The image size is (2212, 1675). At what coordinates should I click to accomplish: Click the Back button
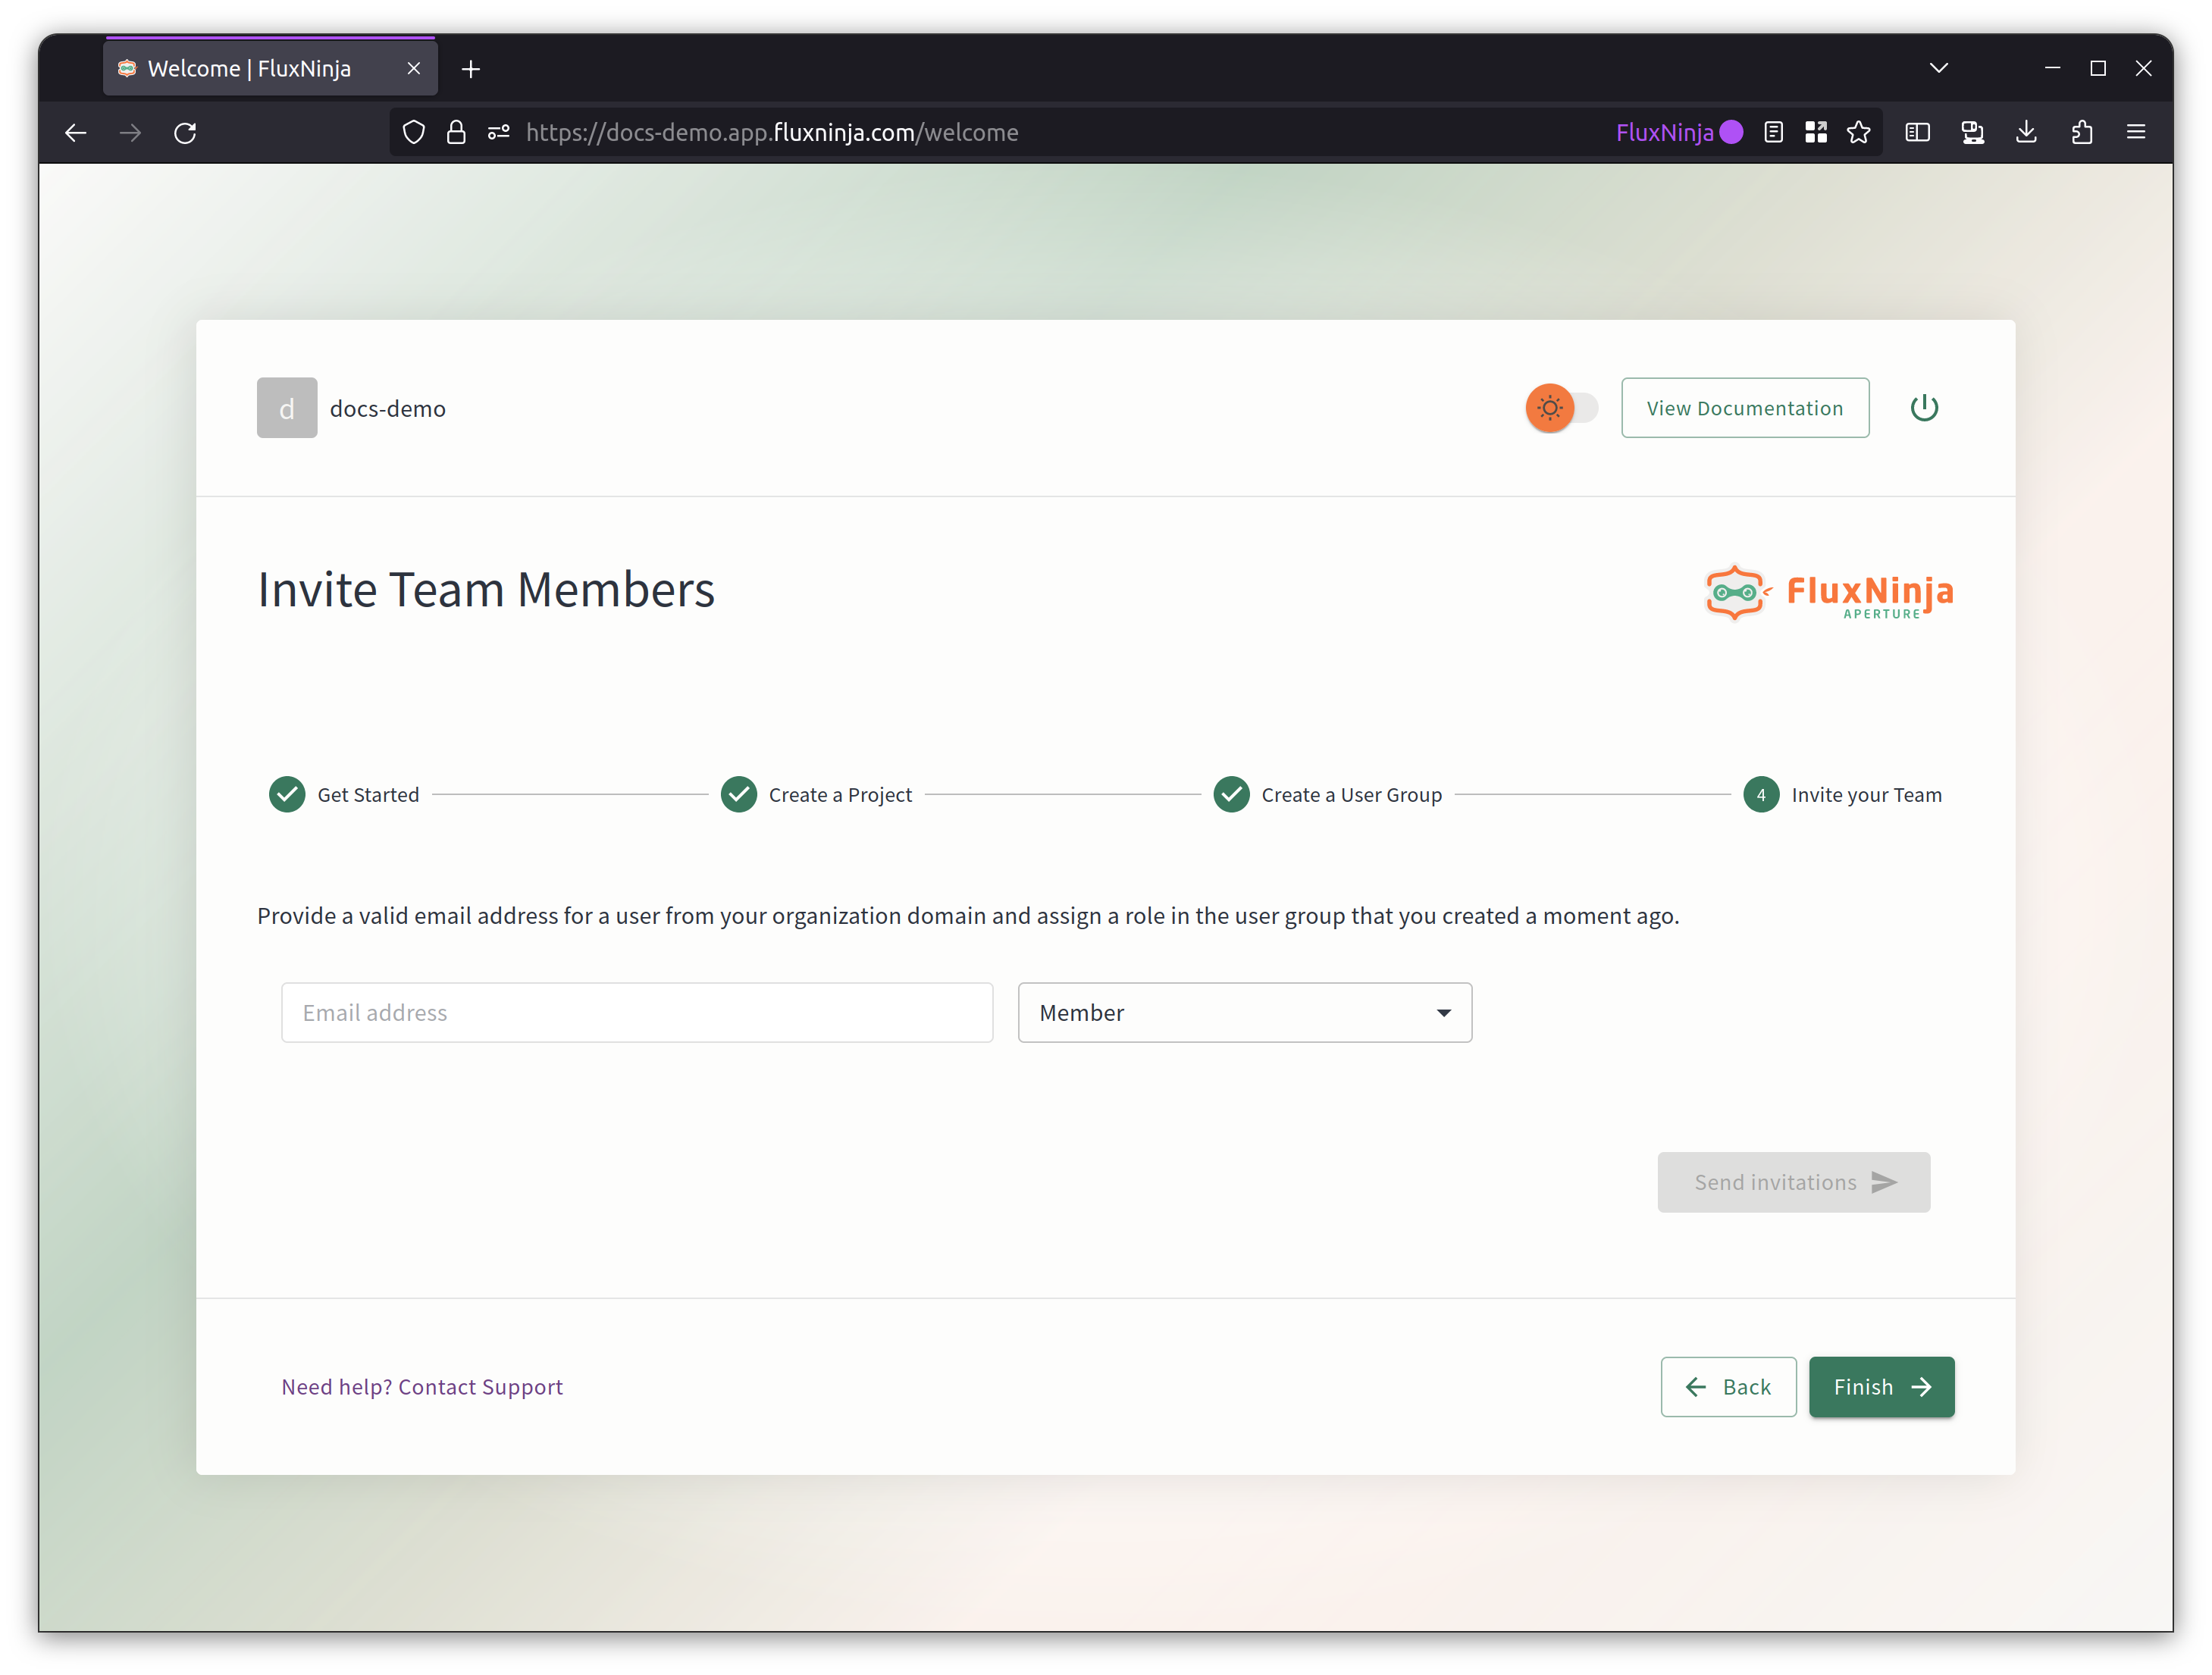[x=1729, y=1387]
